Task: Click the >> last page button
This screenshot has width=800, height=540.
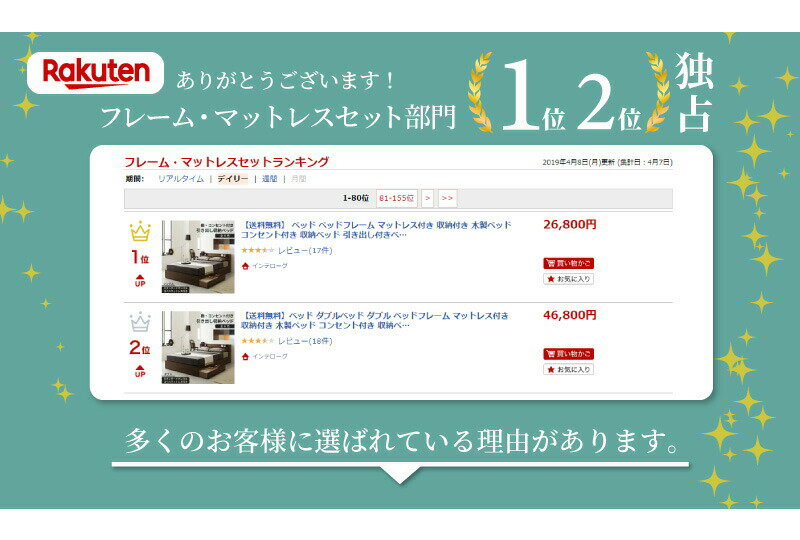Action: click(x=447, y=198)
